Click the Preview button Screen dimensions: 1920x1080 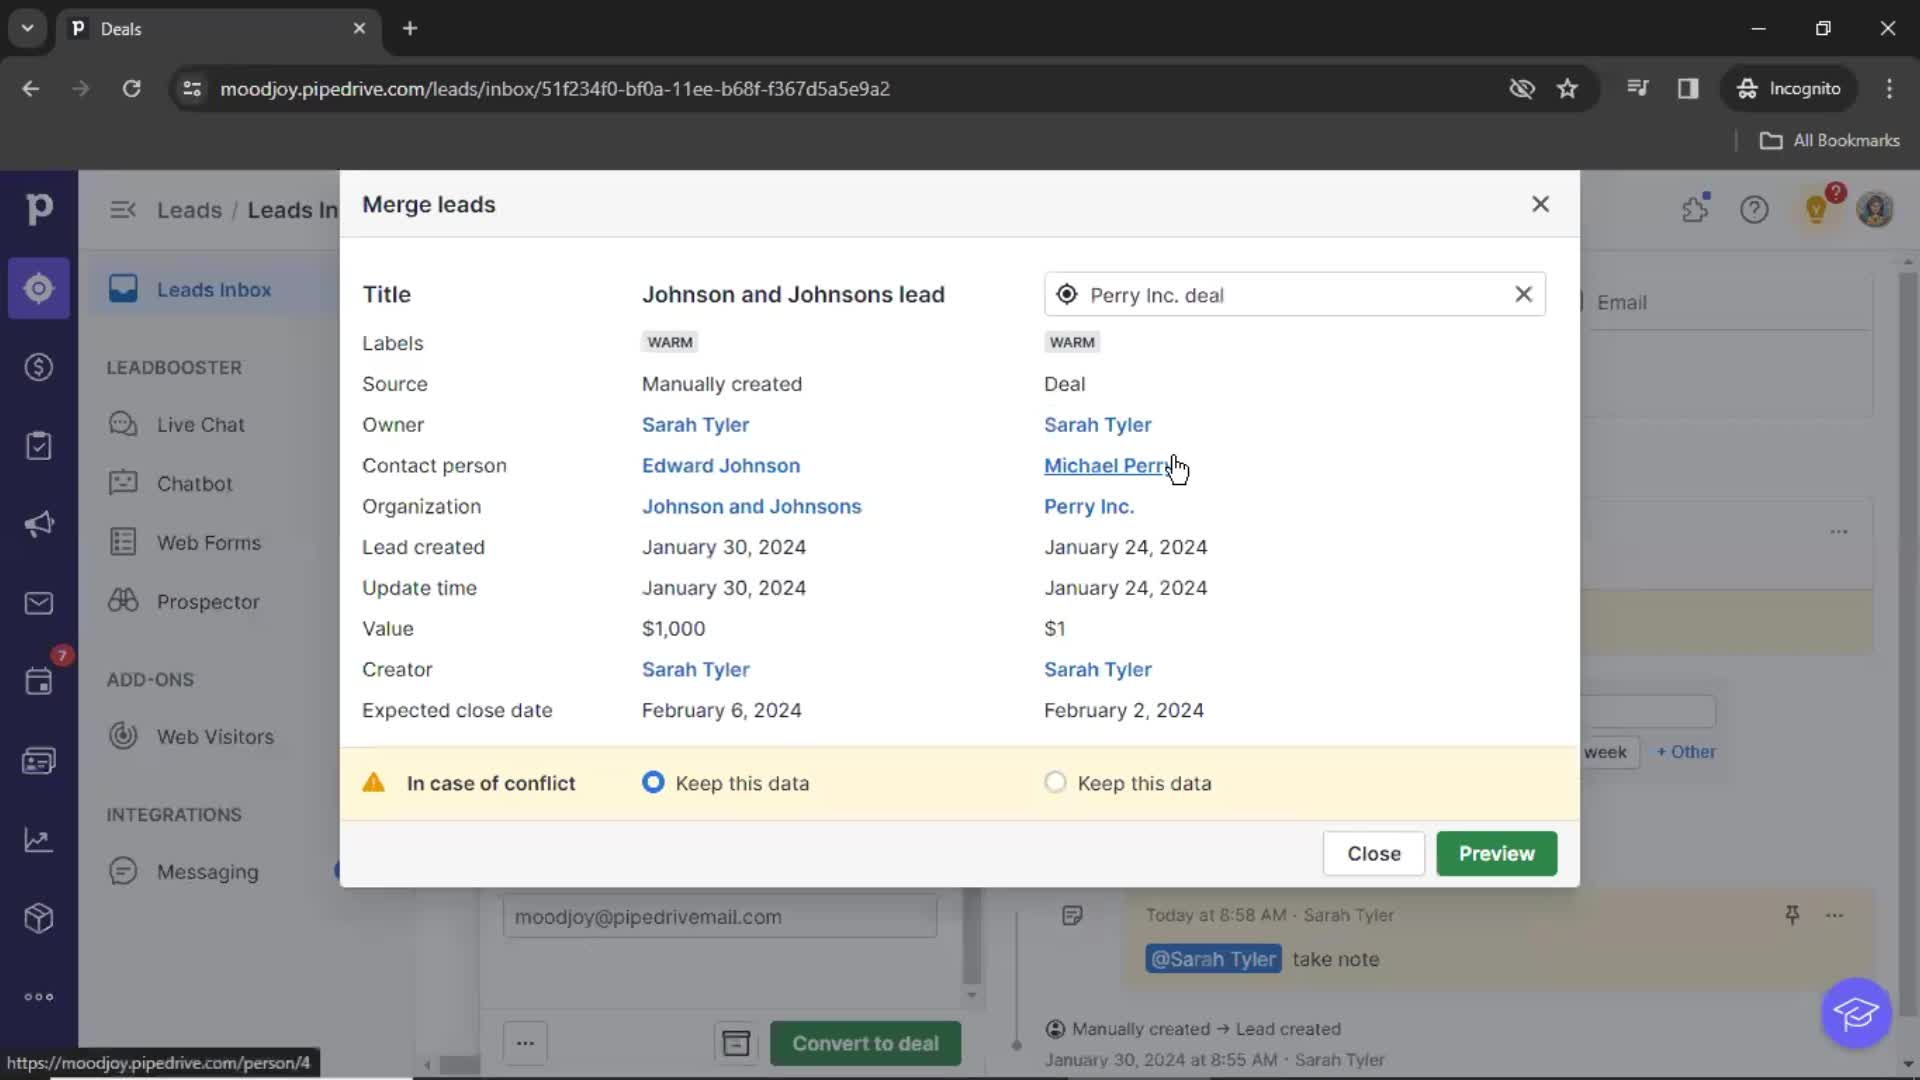tap(1496, 854)
